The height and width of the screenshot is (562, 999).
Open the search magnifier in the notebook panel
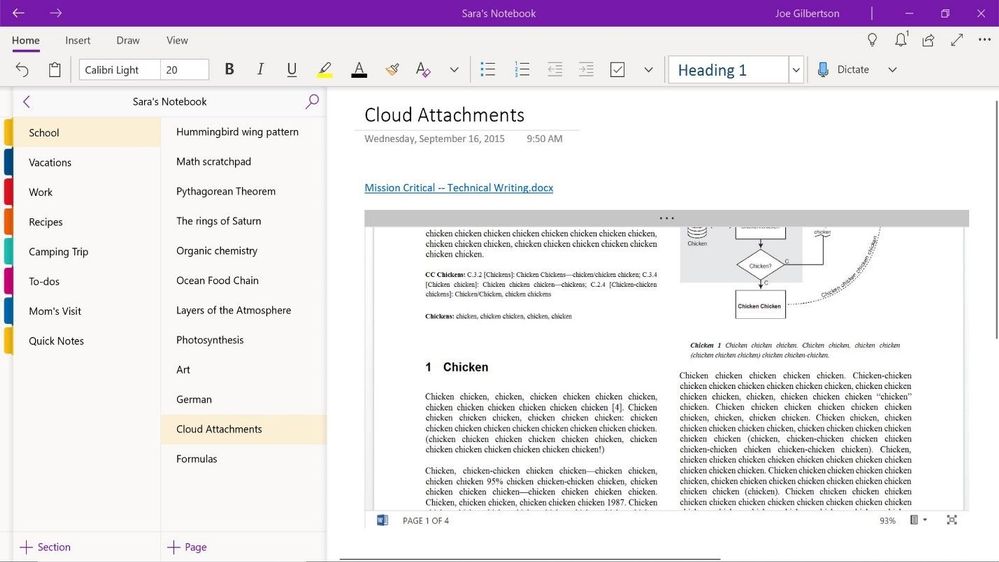pyautogui.click(x=312, y=101)
